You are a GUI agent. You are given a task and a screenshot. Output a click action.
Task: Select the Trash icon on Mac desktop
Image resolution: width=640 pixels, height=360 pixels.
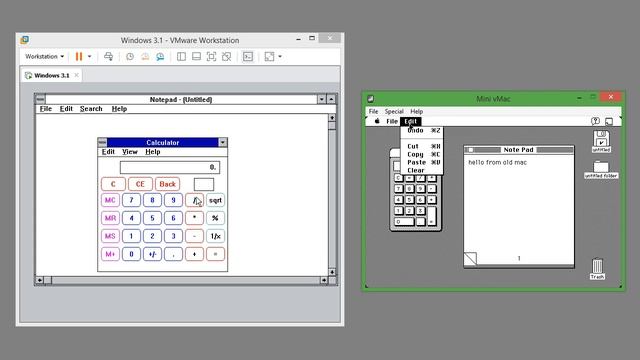[x=597, y=269]
